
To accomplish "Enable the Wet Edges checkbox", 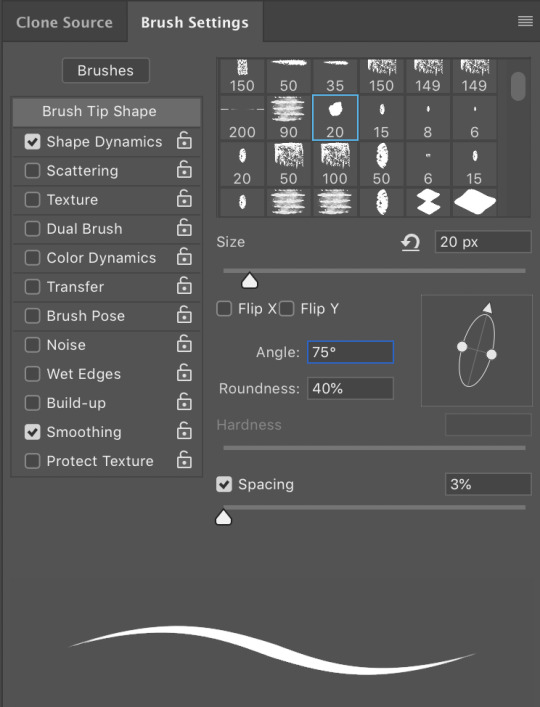I will 32,374.
